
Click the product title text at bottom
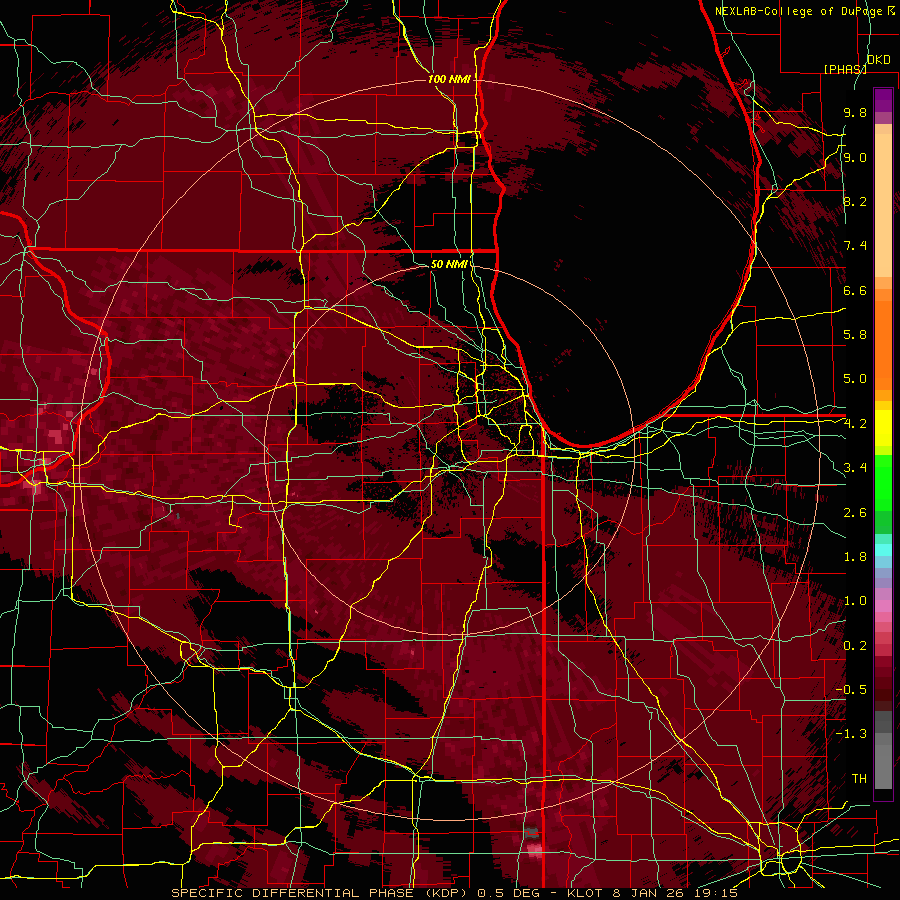455,893
